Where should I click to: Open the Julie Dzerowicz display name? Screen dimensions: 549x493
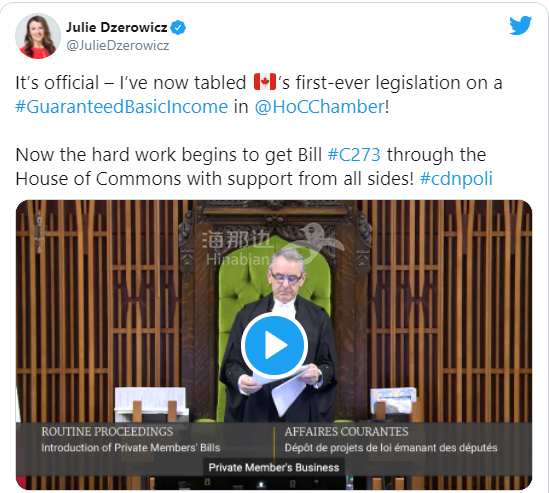[x=117, y=27]
